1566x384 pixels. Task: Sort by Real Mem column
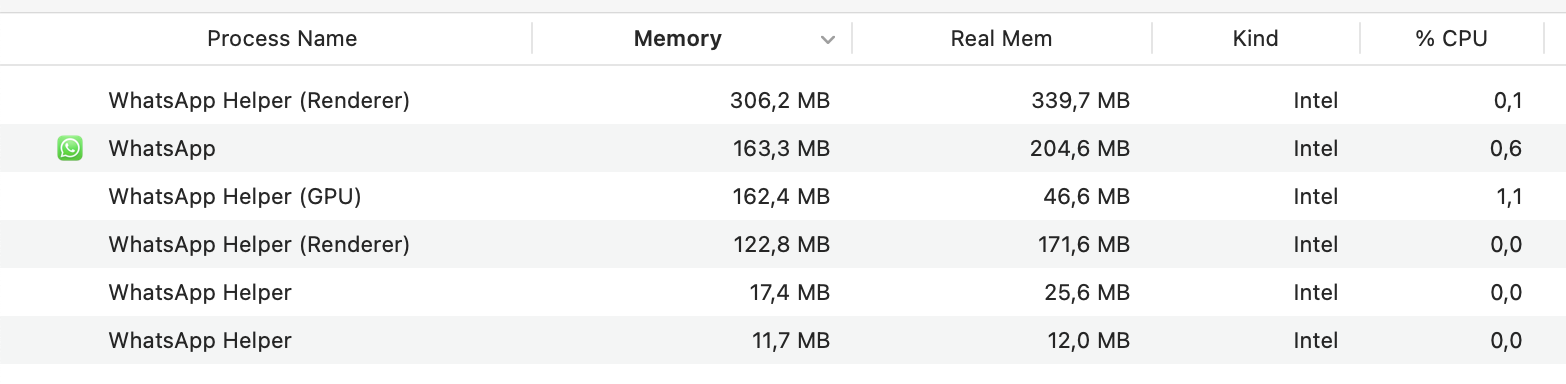[x=1001, y=39]
